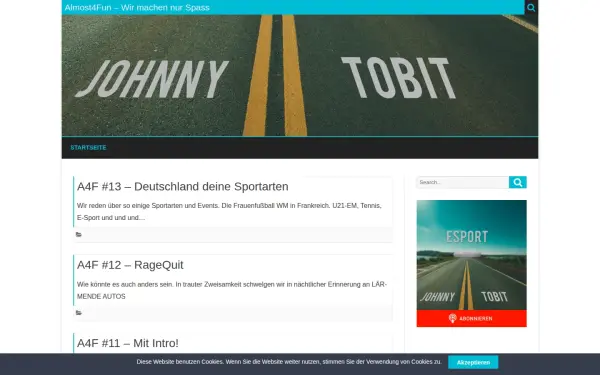Viewport: 600px width, 375px height.
Task: Open site title Almost4Fun – Wir machen nur Spass
Action: click(137, 7)
